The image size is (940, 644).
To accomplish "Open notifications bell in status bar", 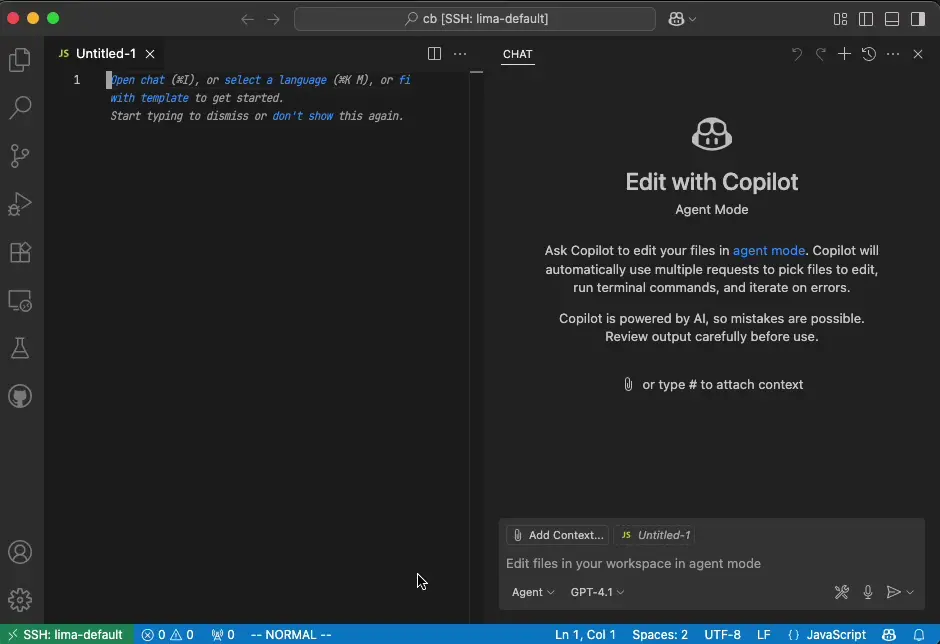I will pos(919,634).
